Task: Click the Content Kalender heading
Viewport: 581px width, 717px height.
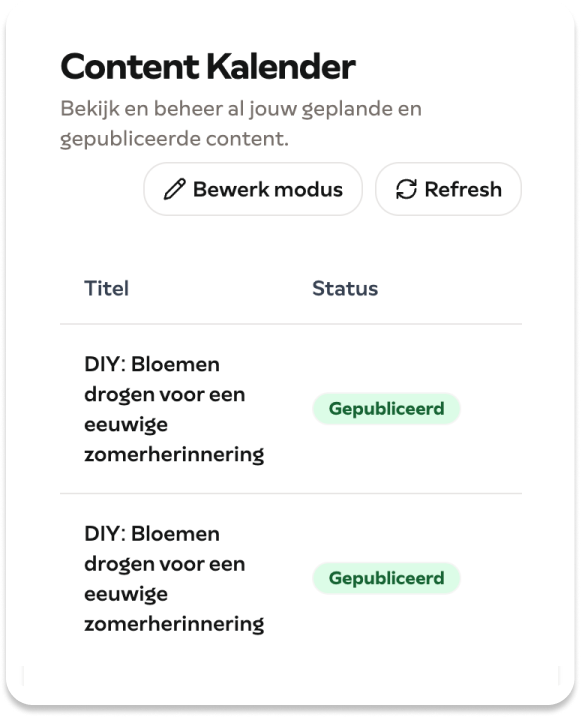Action: click(x=208, y=67)
